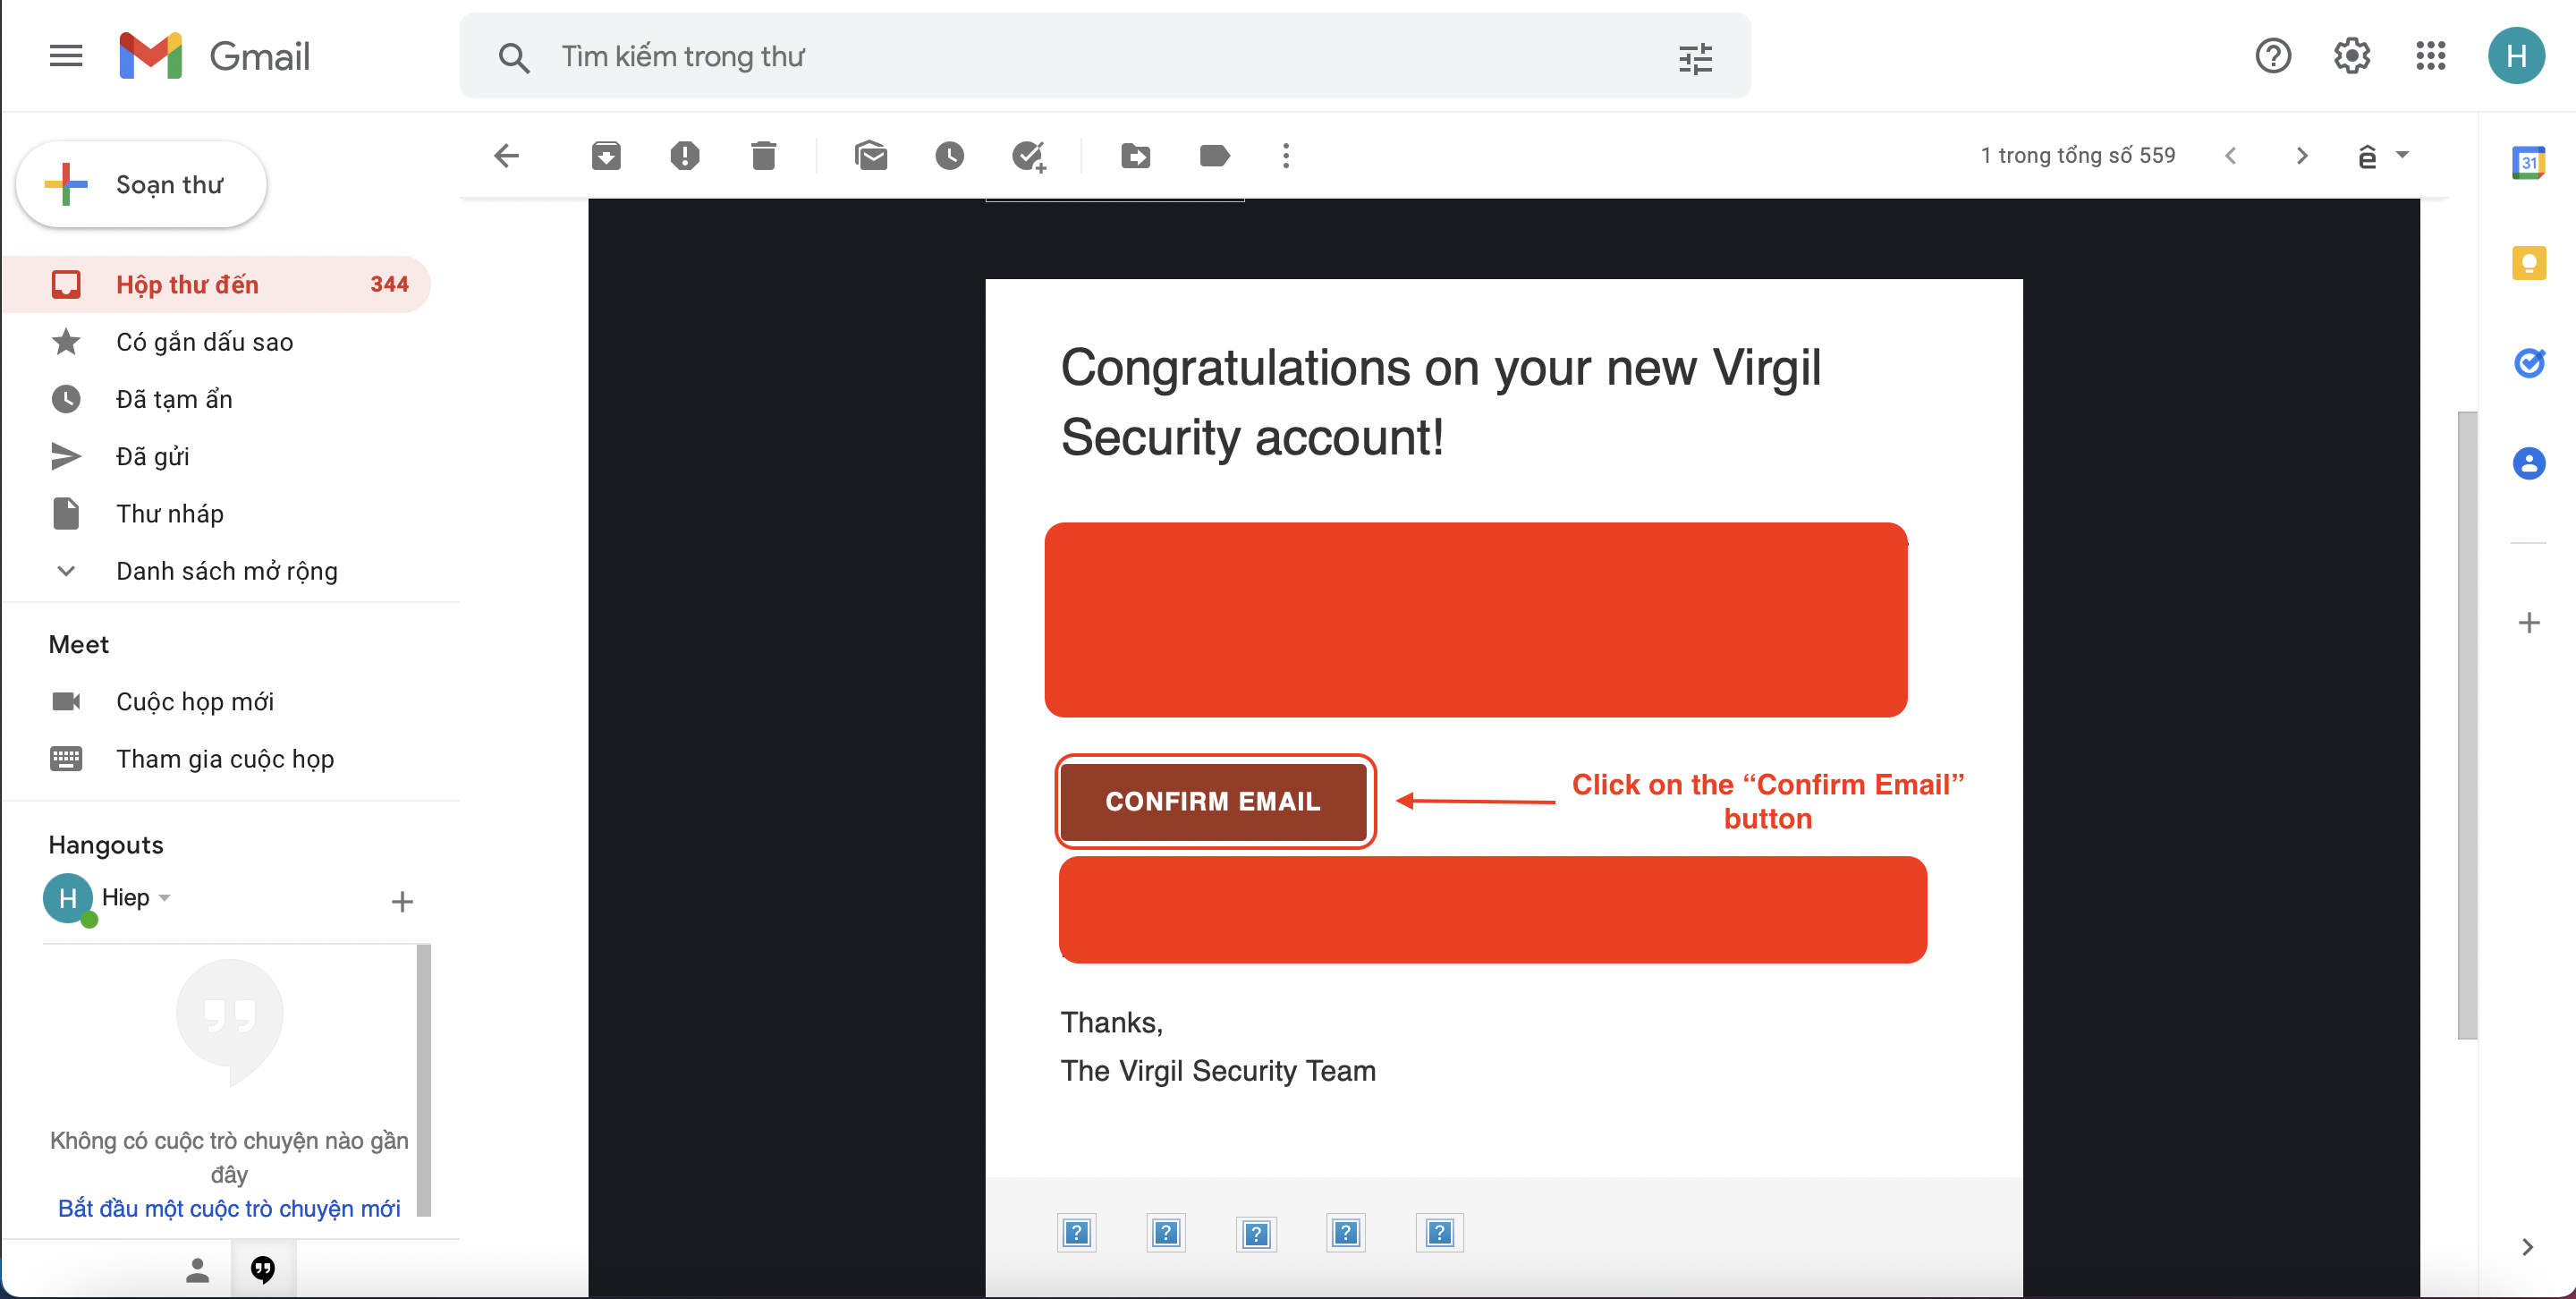This screenshot has width=2576, height=1299.
Task: Click the delete trash icon
Action: click(x=763, y=156)
